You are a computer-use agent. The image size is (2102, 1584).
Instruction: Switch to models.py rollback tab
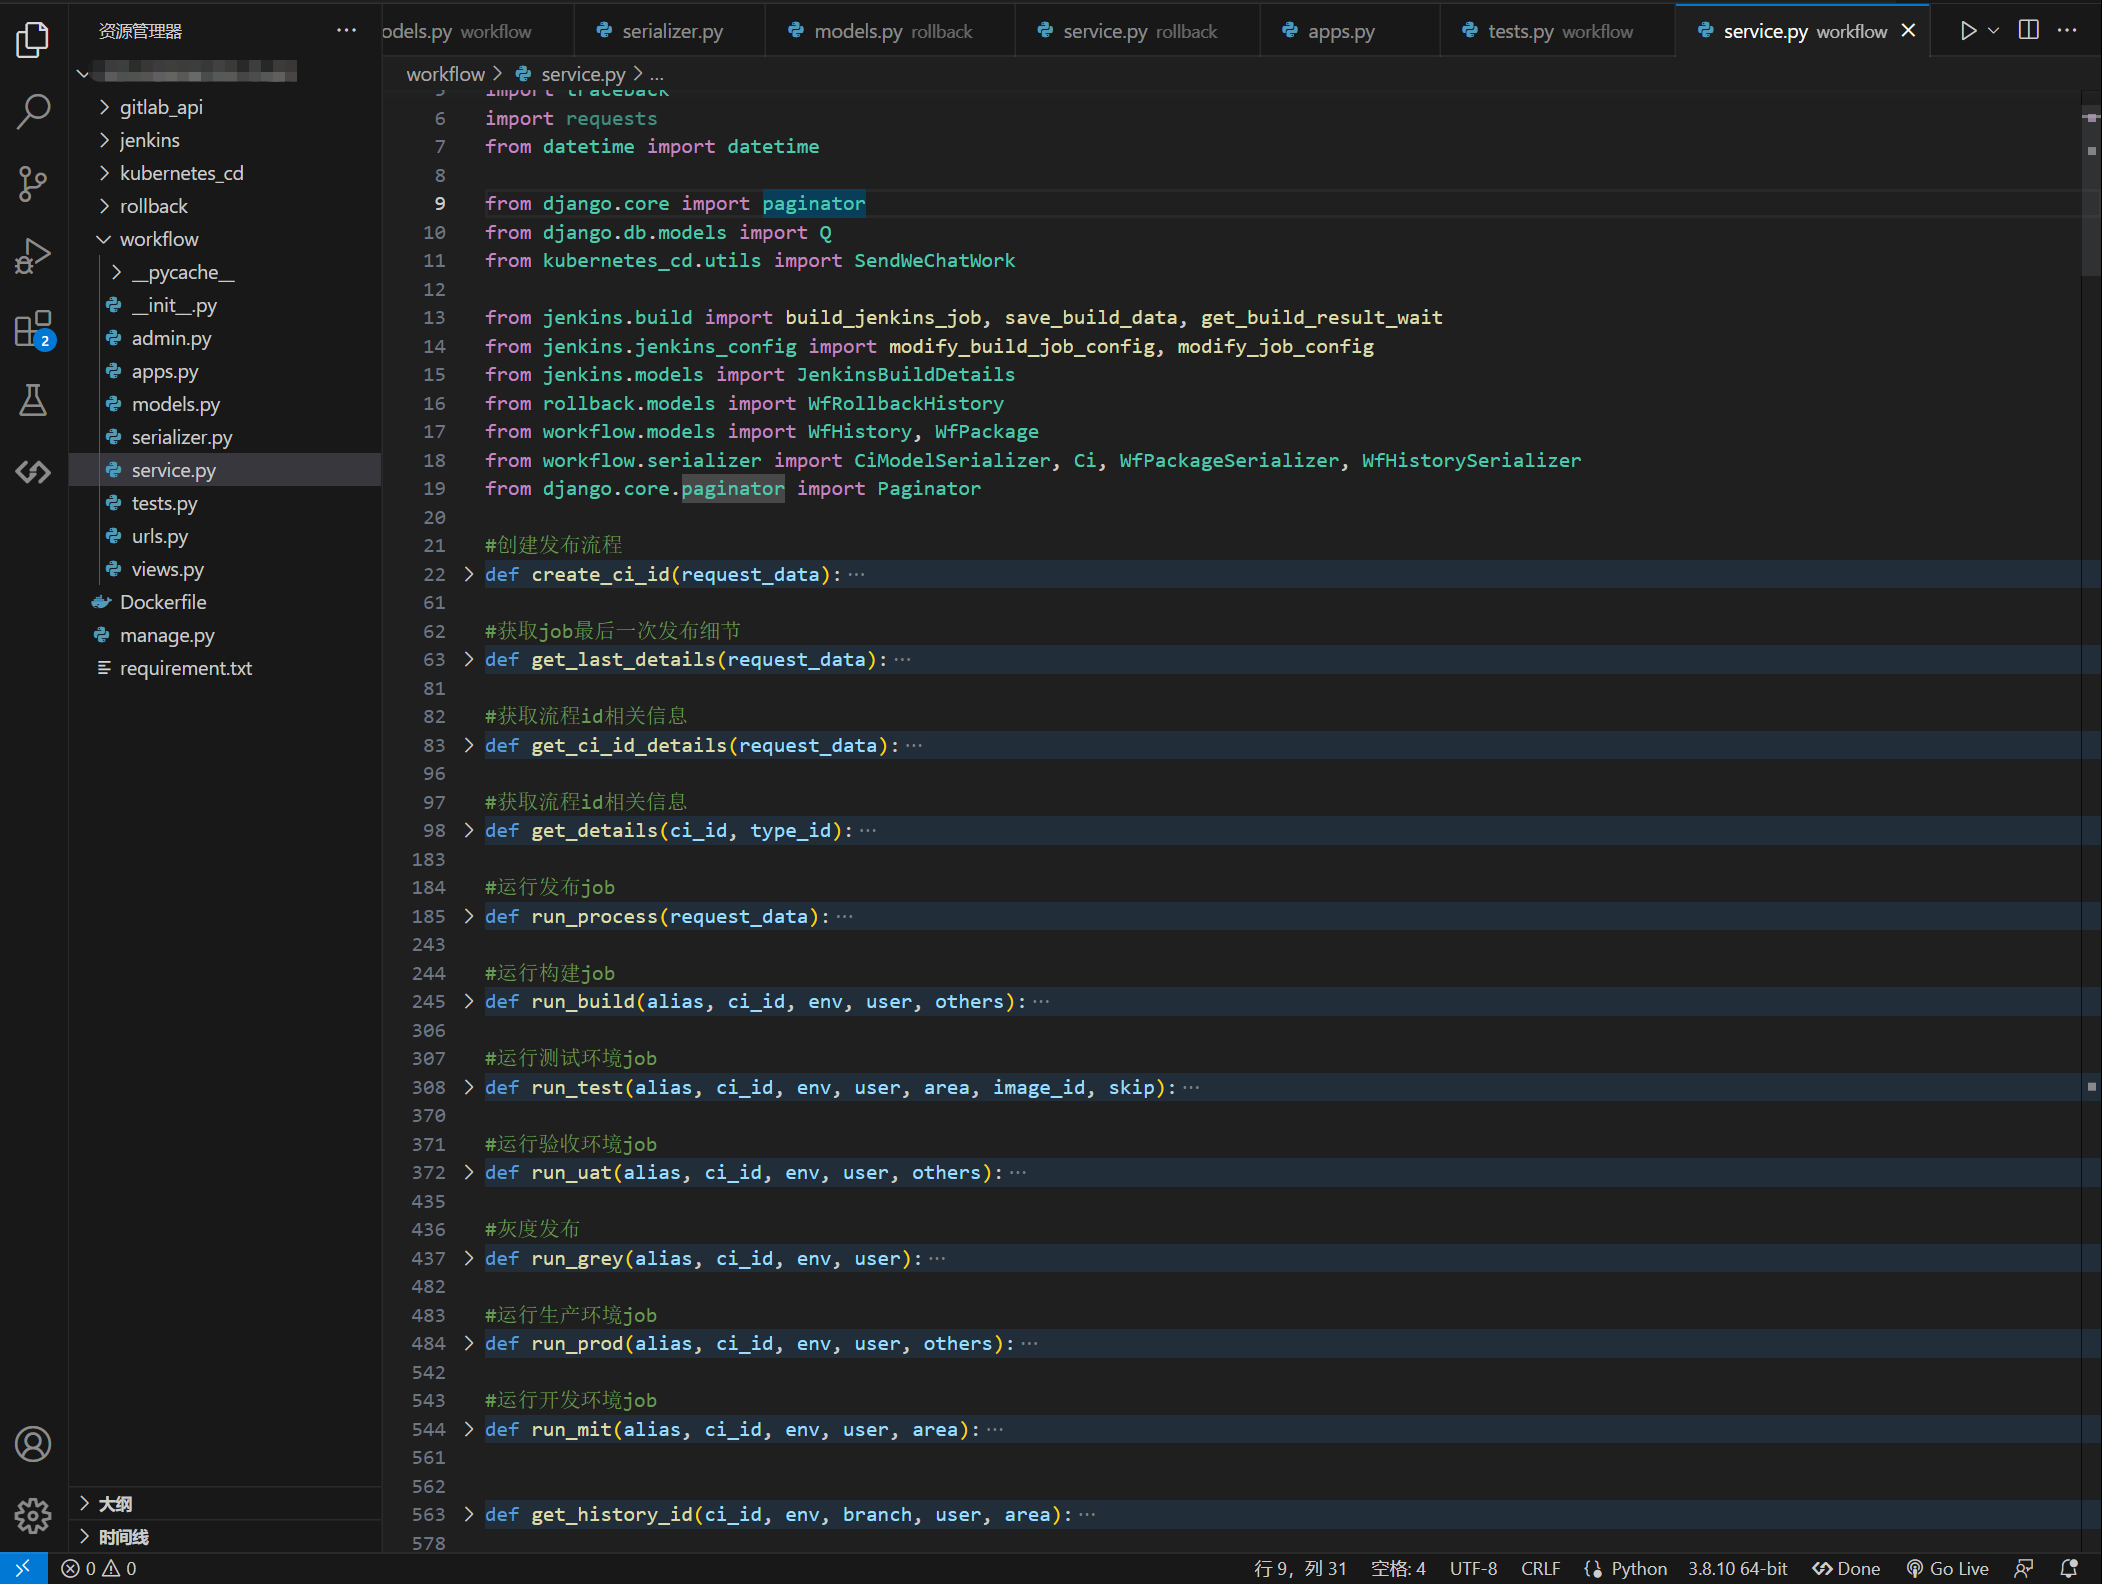click(890, 31)
